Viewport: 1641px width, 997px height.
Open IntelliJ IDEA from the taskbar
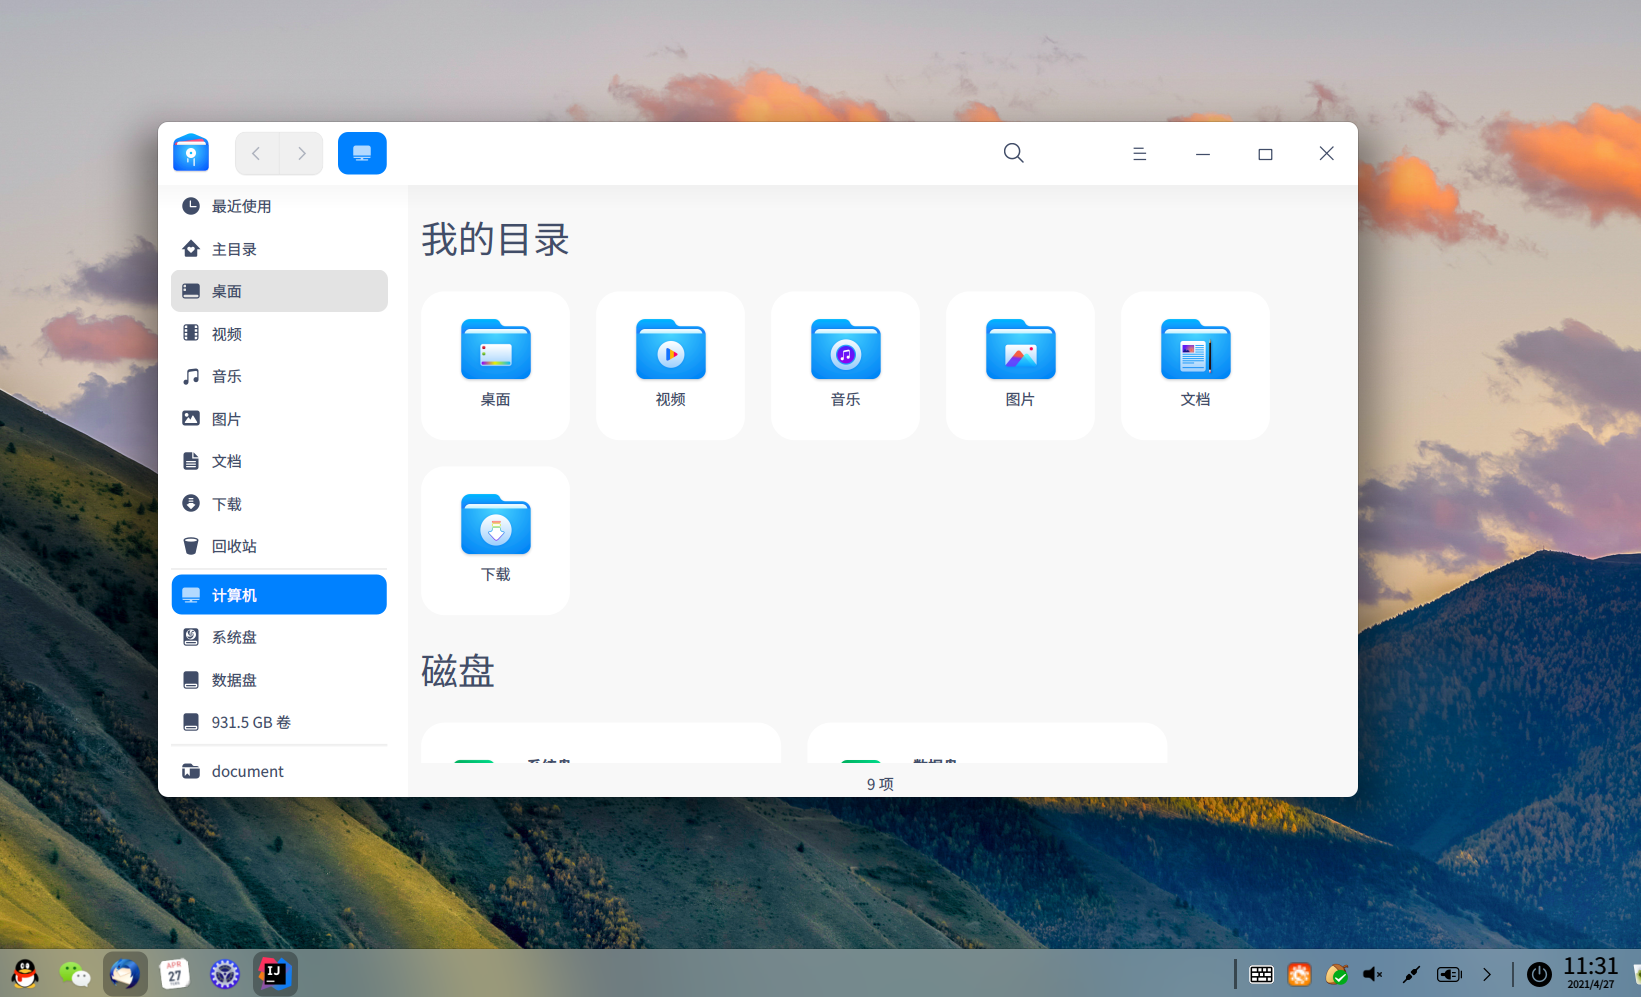[275, 973]
